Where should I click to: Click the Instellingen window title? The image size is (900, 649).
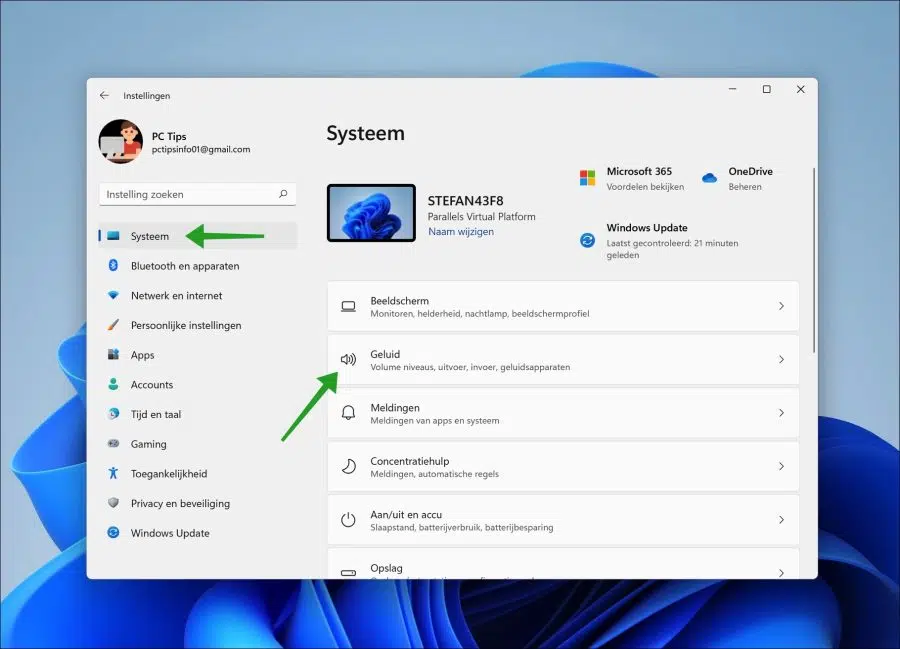click(x=146, y=96)
